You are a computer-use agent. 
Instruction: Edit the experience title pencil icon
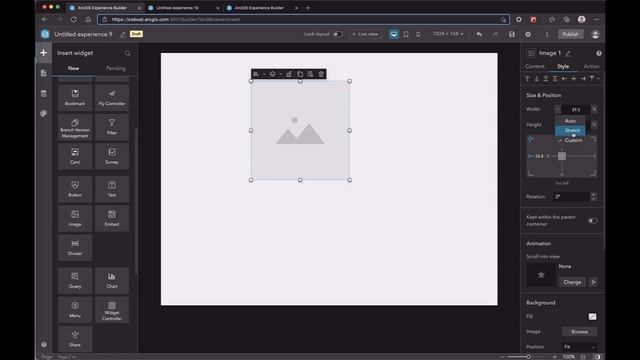click(x=123, y=35)
